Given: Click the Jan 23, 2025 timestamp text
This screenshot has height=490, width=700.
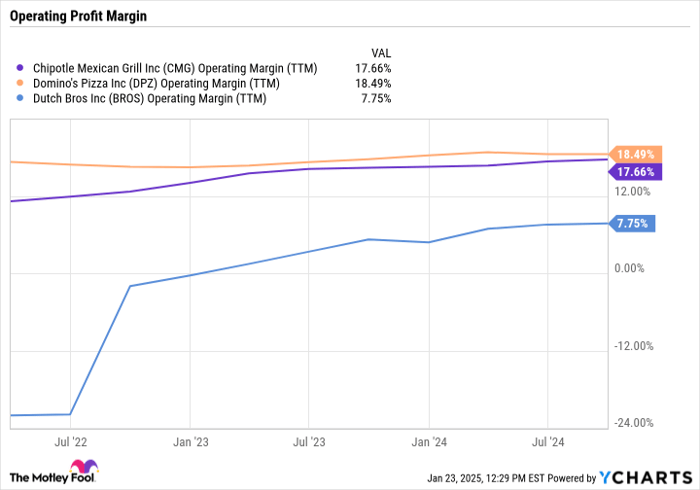Looking at the screenshot, I should click(x=486, y=478).
